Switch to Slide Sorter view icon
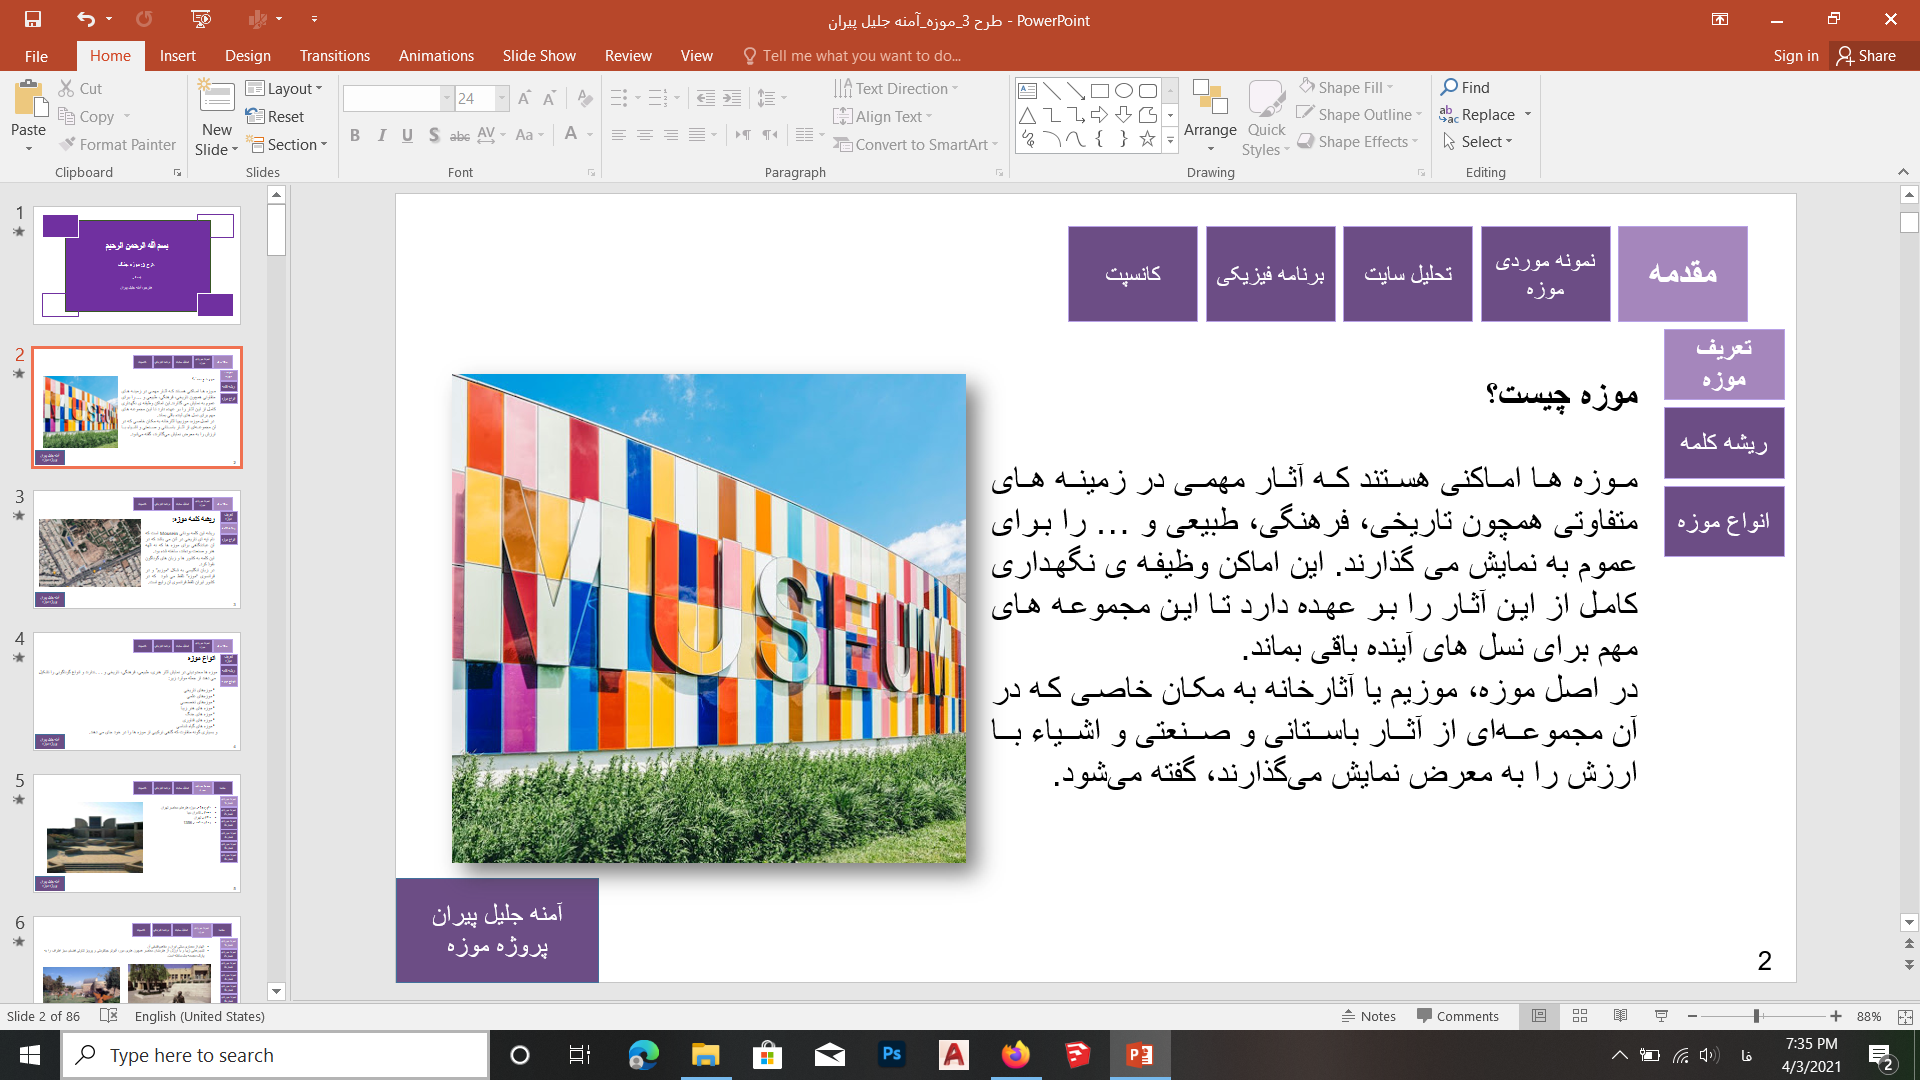 [1580, 1016]
